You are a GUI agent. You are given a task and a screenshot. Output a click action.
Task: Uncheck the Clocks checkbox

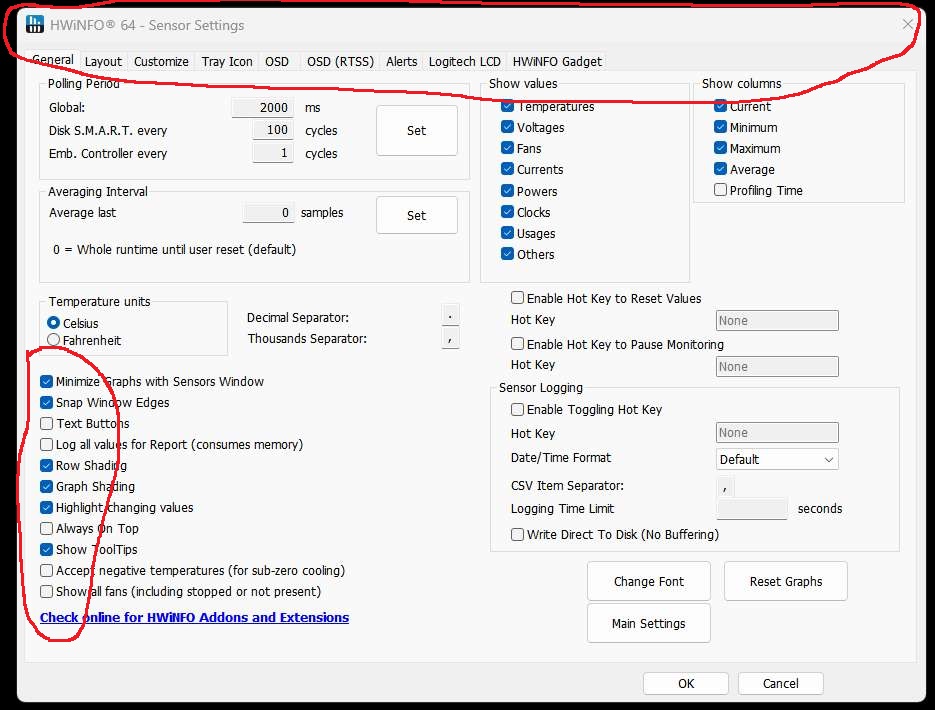[507, 212]
